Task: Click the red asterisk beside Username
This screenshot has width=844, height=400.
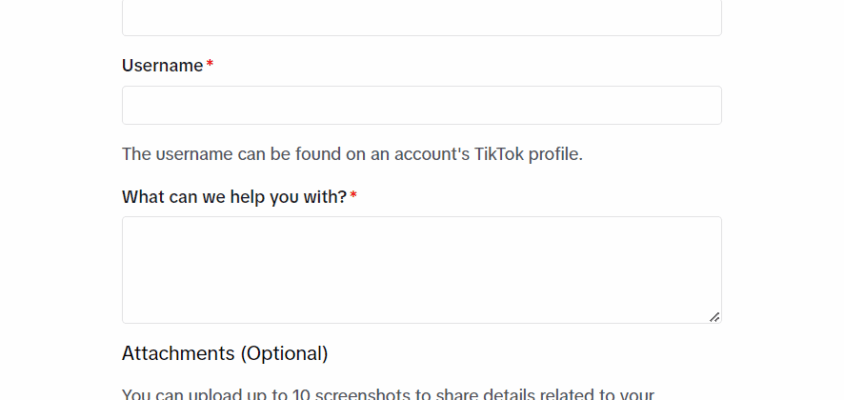Action: pos(210,65)
